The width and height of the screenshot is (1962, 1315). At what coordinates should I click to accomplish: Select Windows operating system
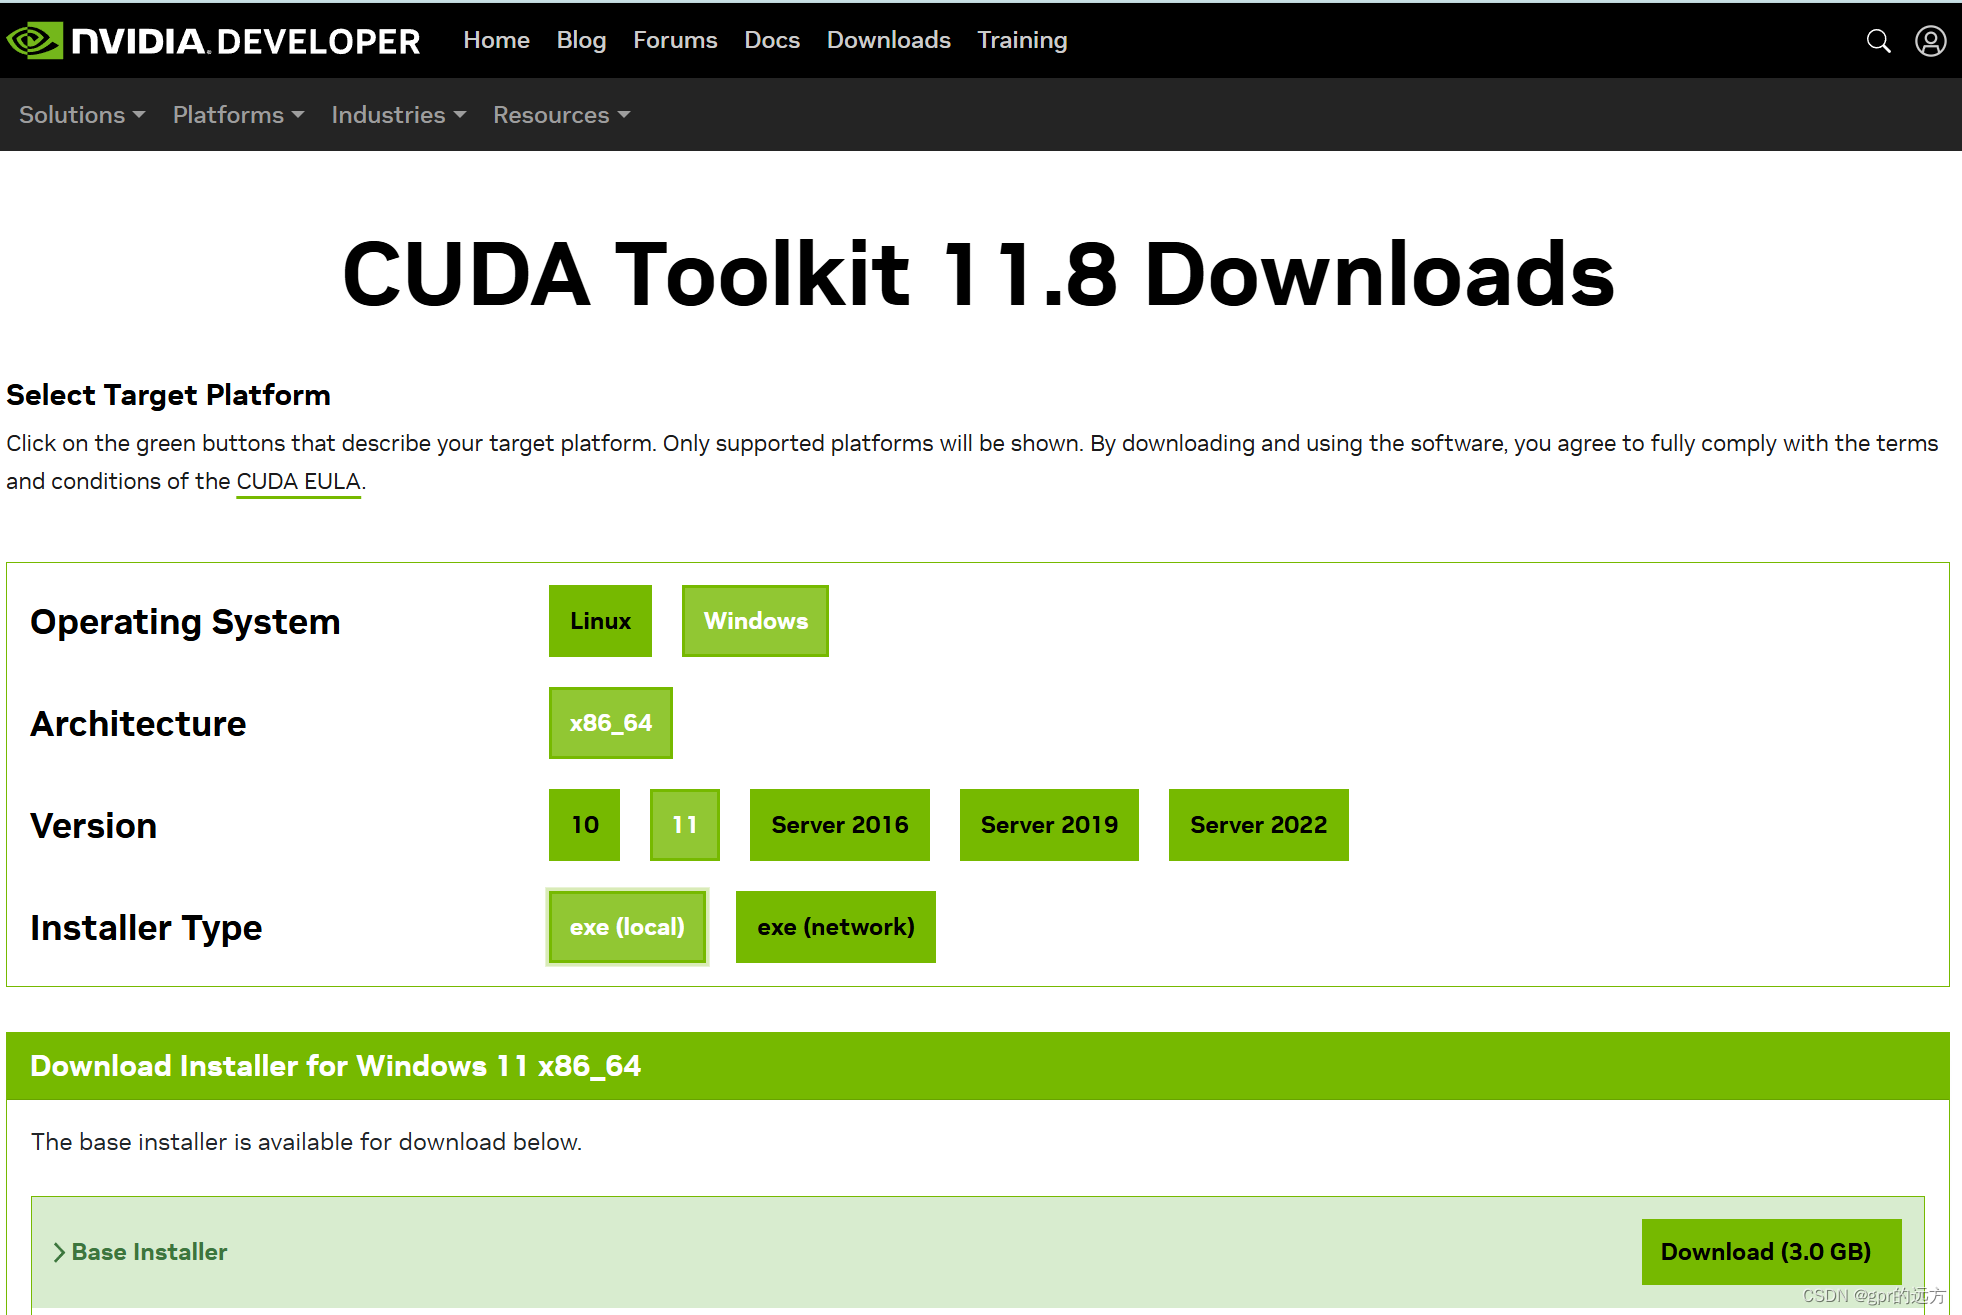click(755, 621)
